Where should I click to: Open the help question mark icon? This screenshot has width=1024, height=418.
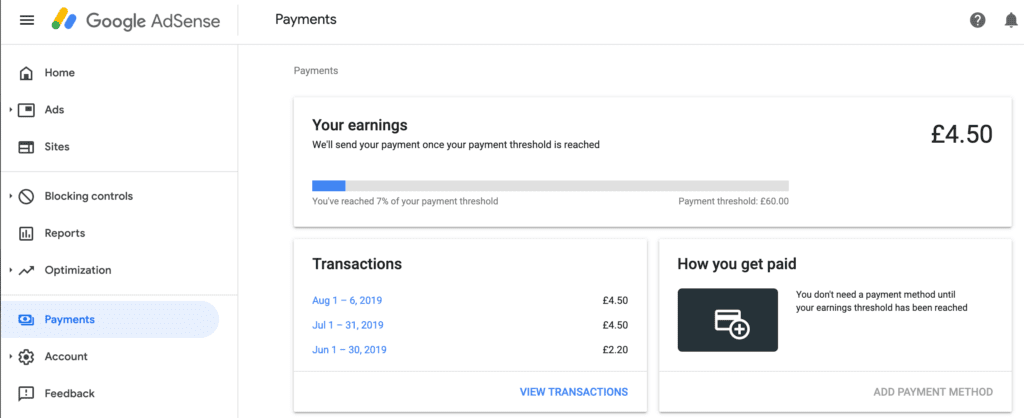(977, 20)
